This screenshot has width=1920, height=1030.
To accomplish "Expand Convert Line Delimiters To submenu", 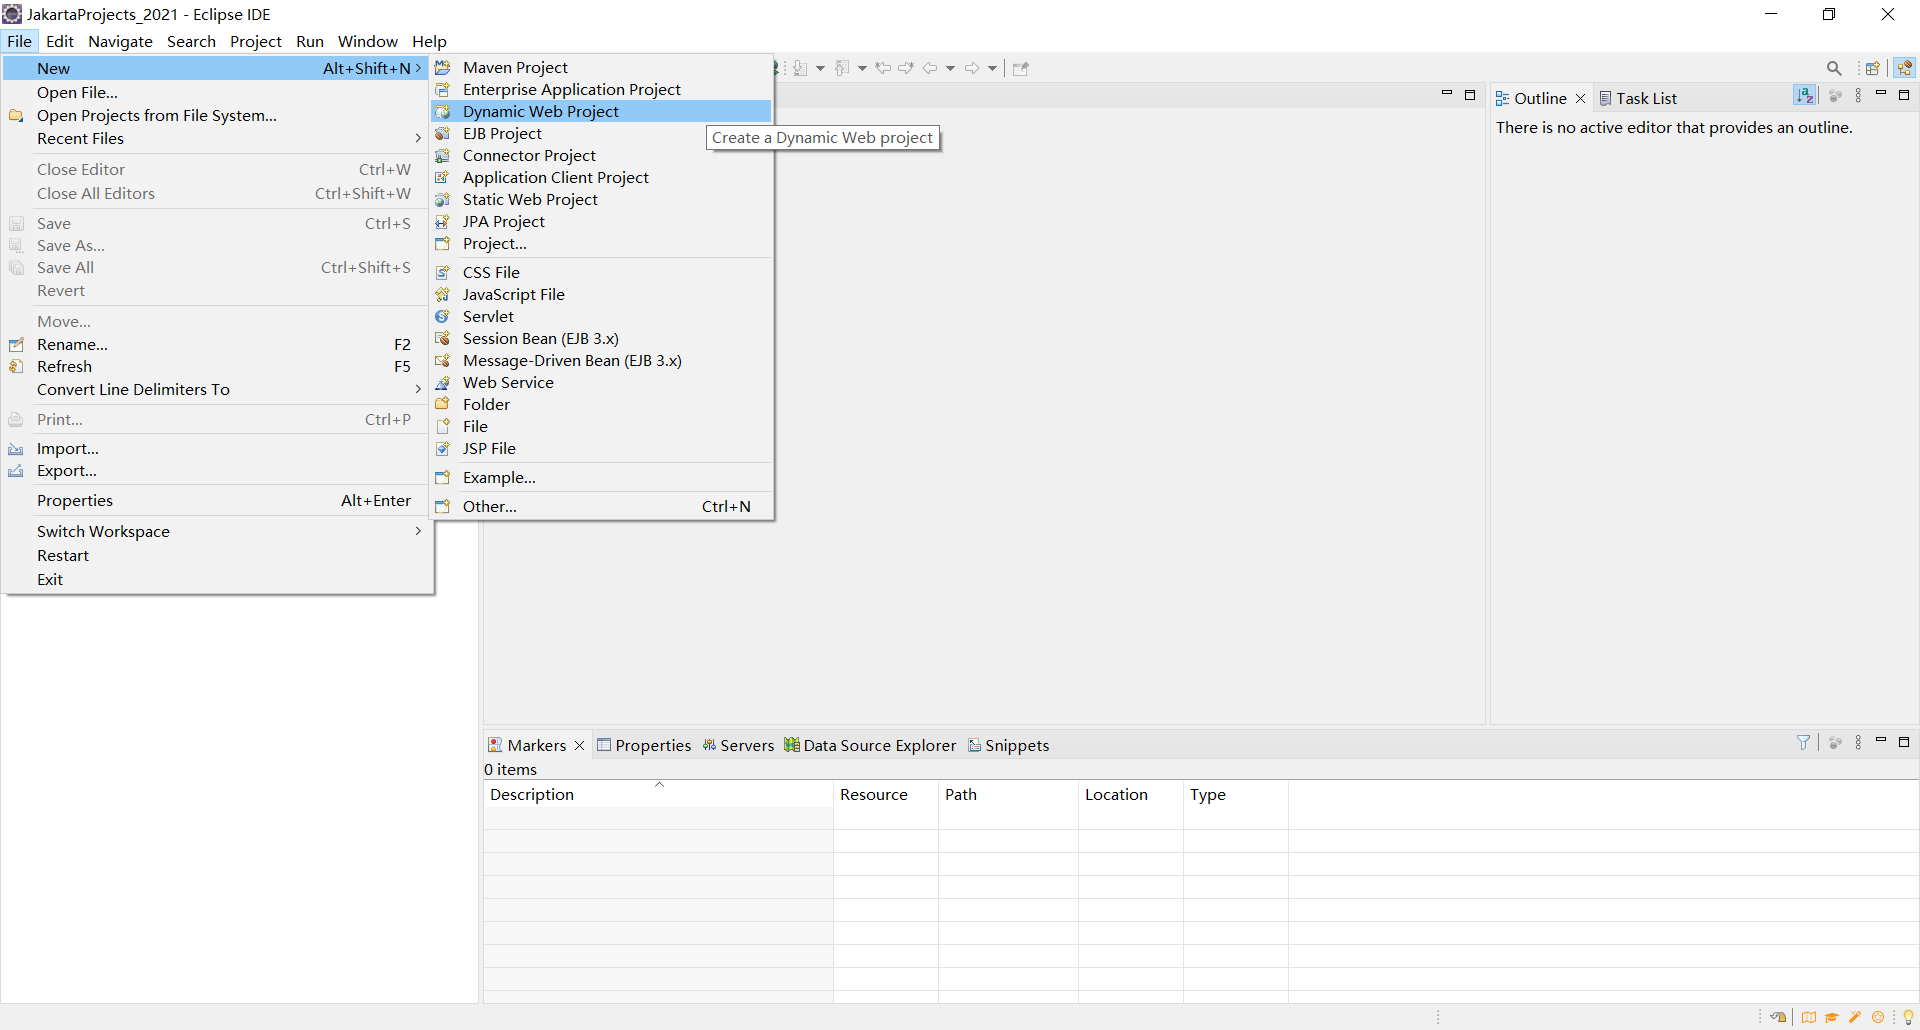I will pos(216,389).
